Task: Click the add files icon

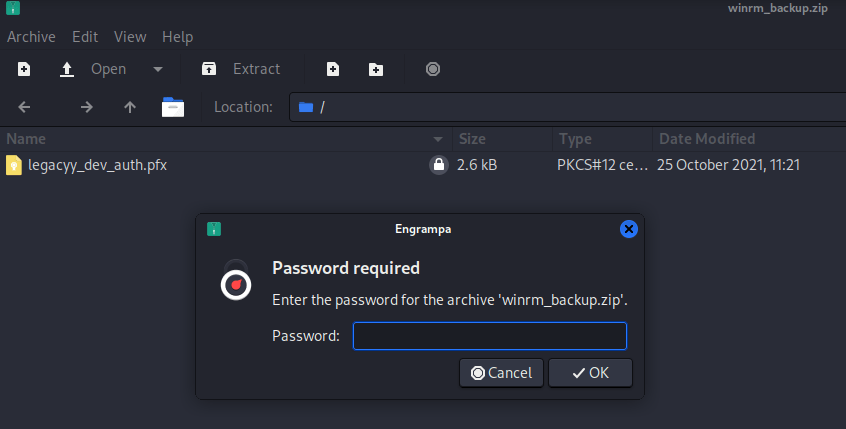Action: [x=333, y=69]
